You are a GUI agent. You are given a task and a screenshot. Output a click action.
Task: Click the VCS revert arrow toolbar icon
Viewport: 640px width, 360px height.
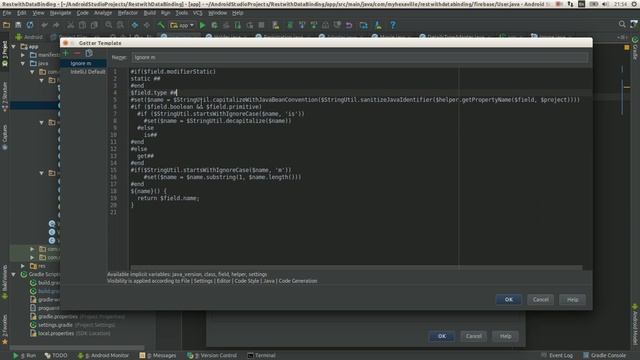click(x=349, y=25)
